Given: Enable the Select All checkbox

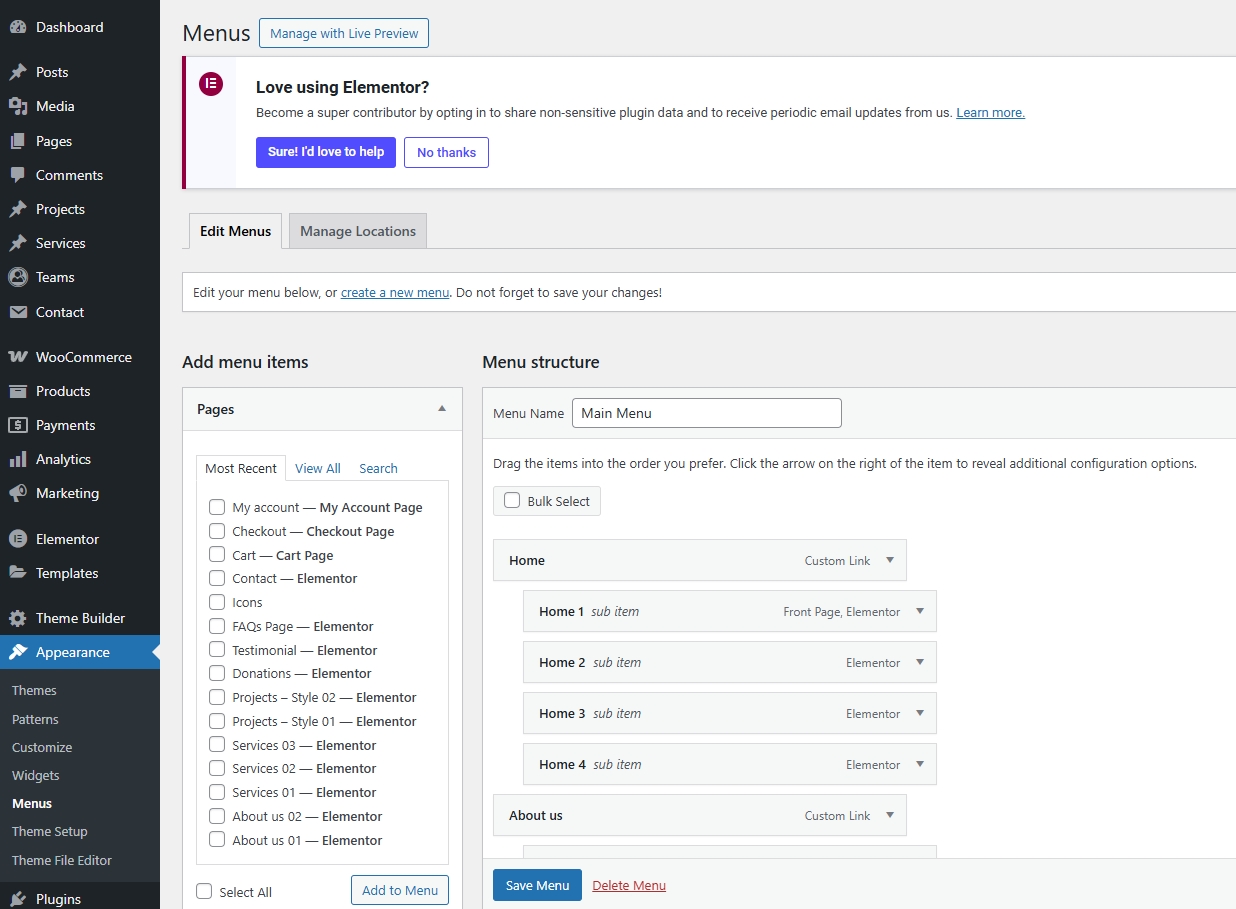Looking at the screenshot, I should pos(205,892).
